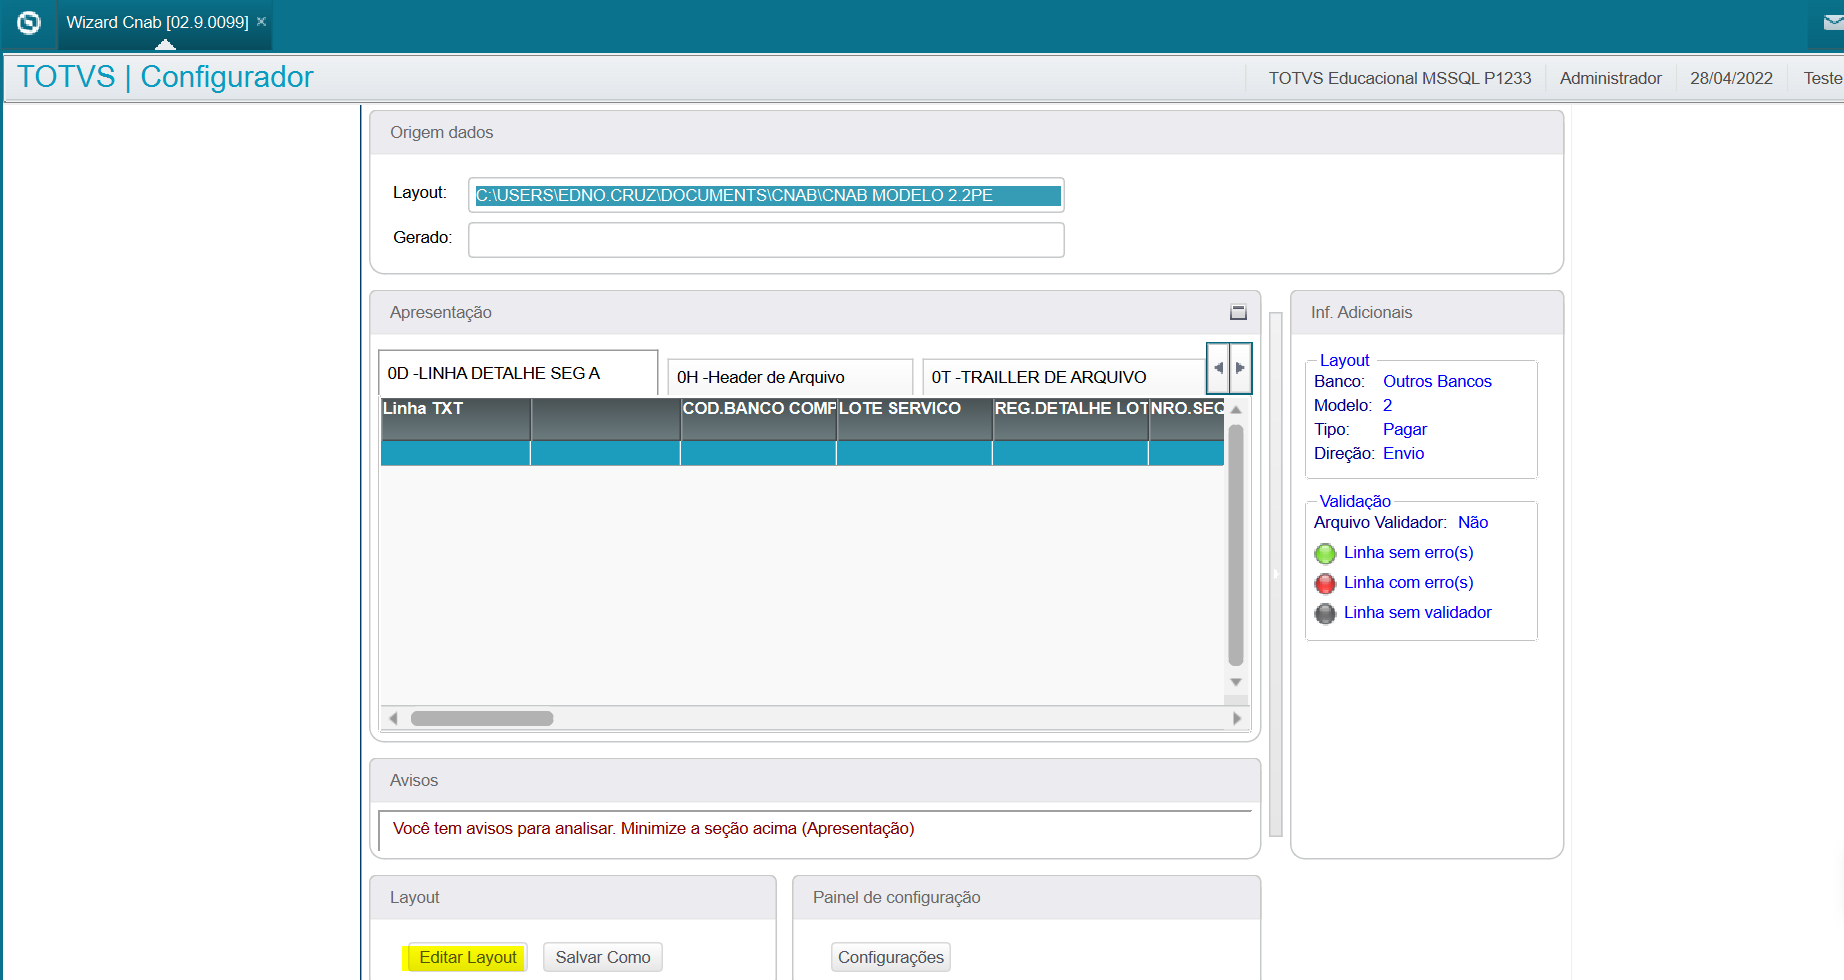The image size is (1844, 980).
Task: Click the Apresentação section title
Action: [441, 312]
